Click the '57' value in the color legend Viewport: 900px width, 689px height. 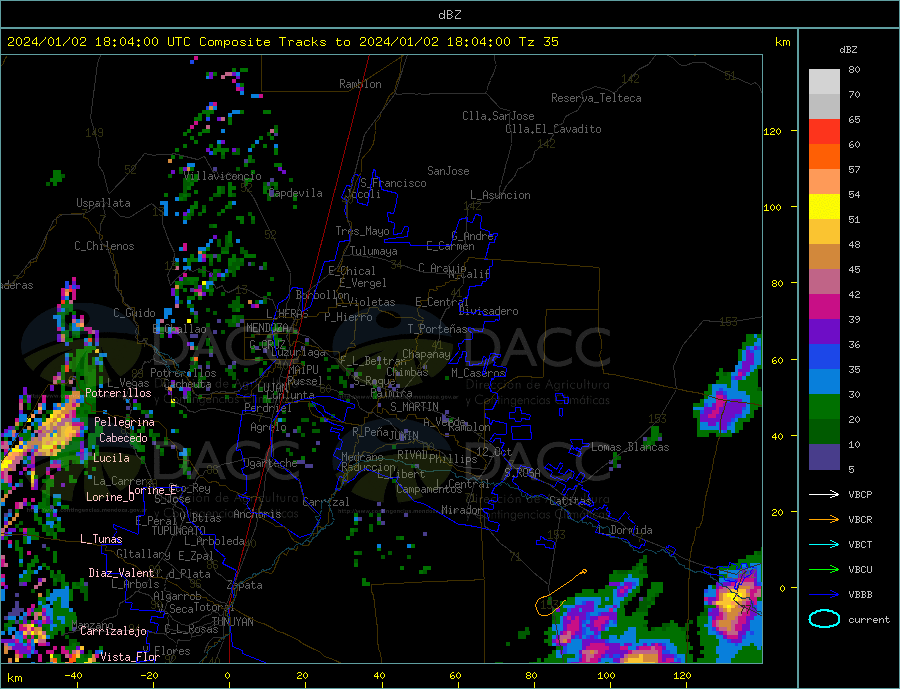point(854,169)
